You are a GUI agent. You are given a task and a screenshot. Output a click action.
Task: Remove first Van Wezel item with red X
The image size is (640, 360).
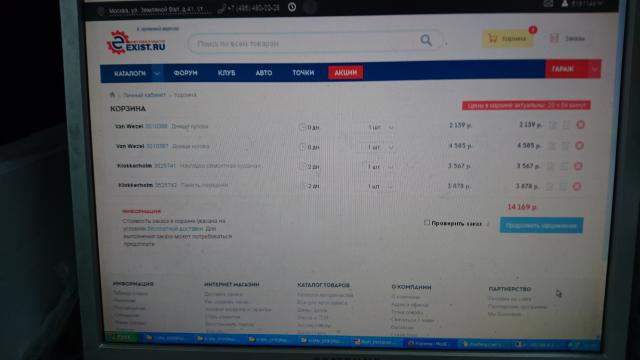(580, 124)
